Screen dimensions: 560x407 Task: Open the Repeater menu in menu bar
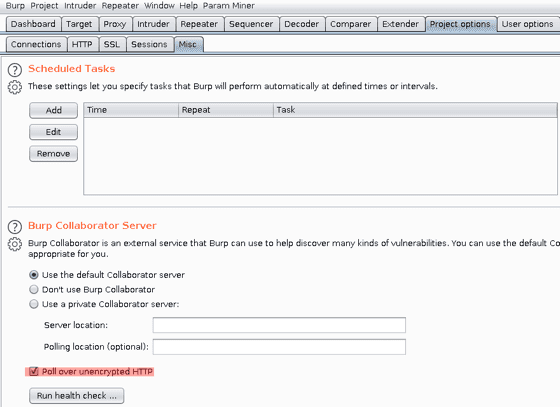(x=120, y=6)
